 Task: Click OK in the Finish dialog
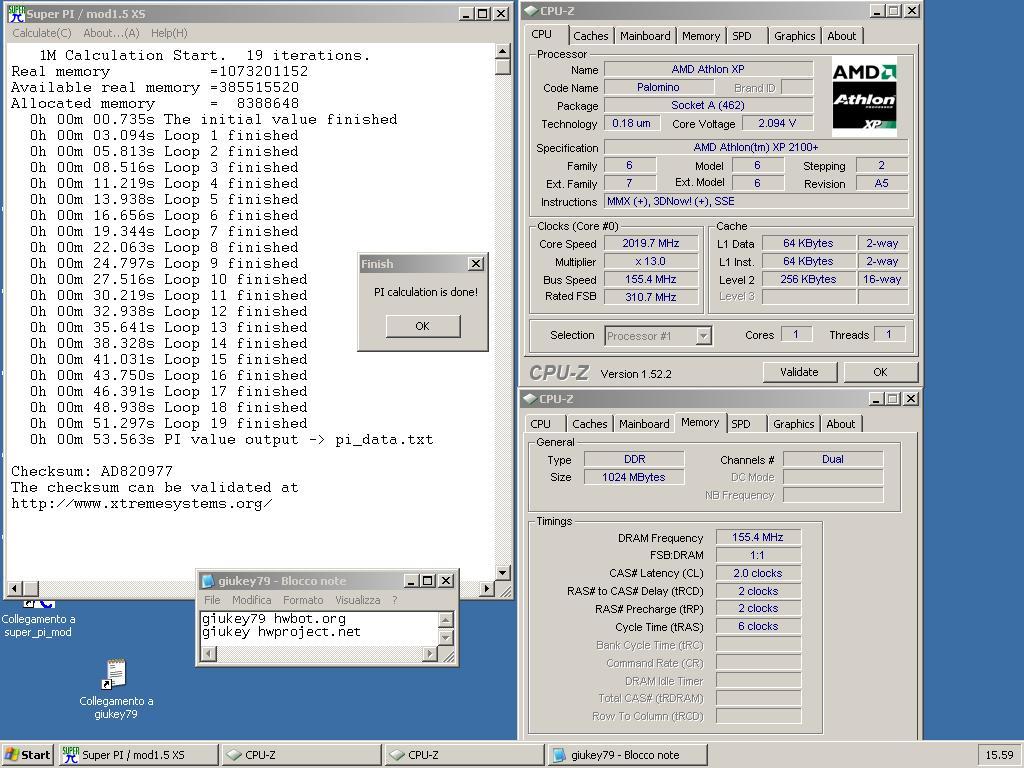pos(423,326)
